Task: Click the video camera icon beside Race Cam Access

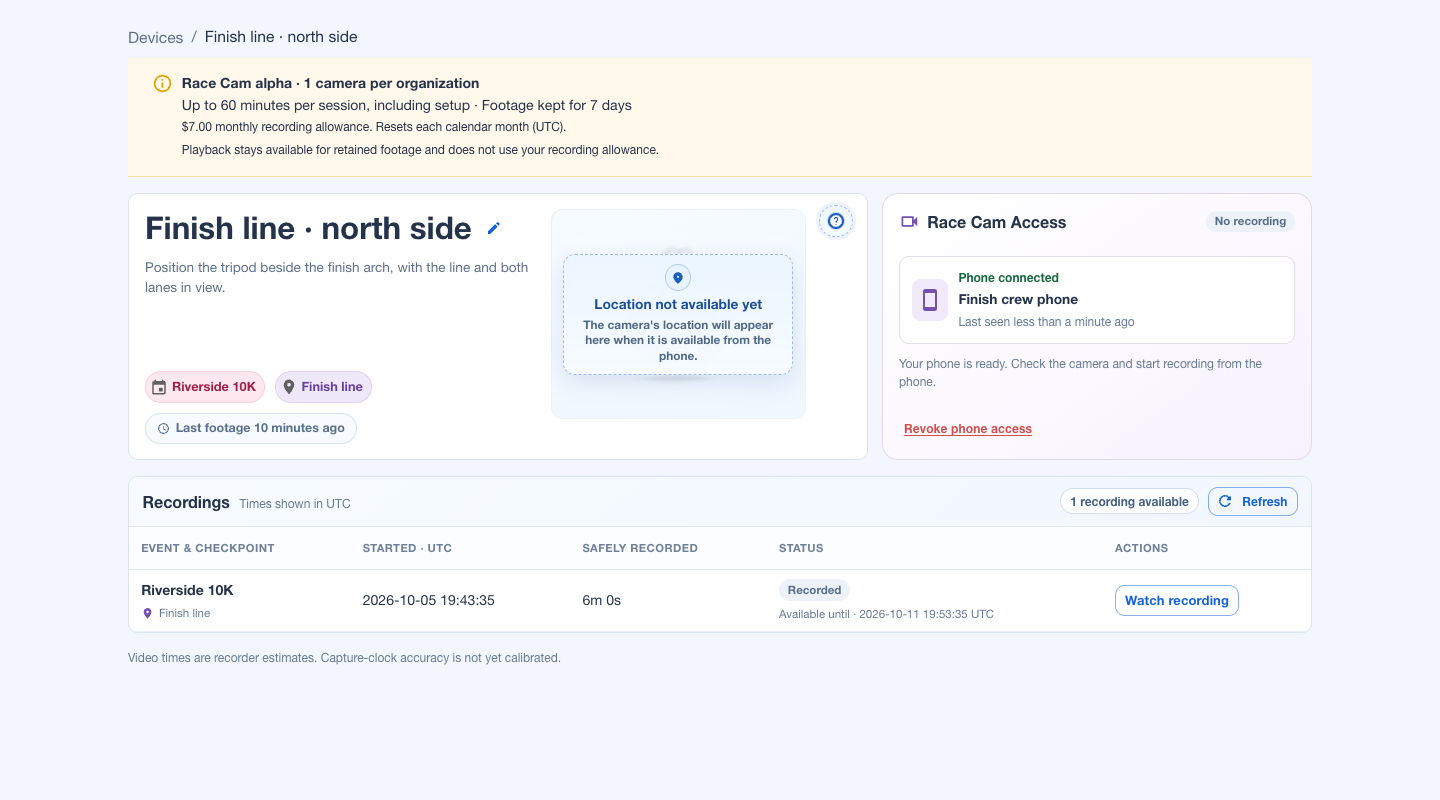Action: (x=909, y=222)
